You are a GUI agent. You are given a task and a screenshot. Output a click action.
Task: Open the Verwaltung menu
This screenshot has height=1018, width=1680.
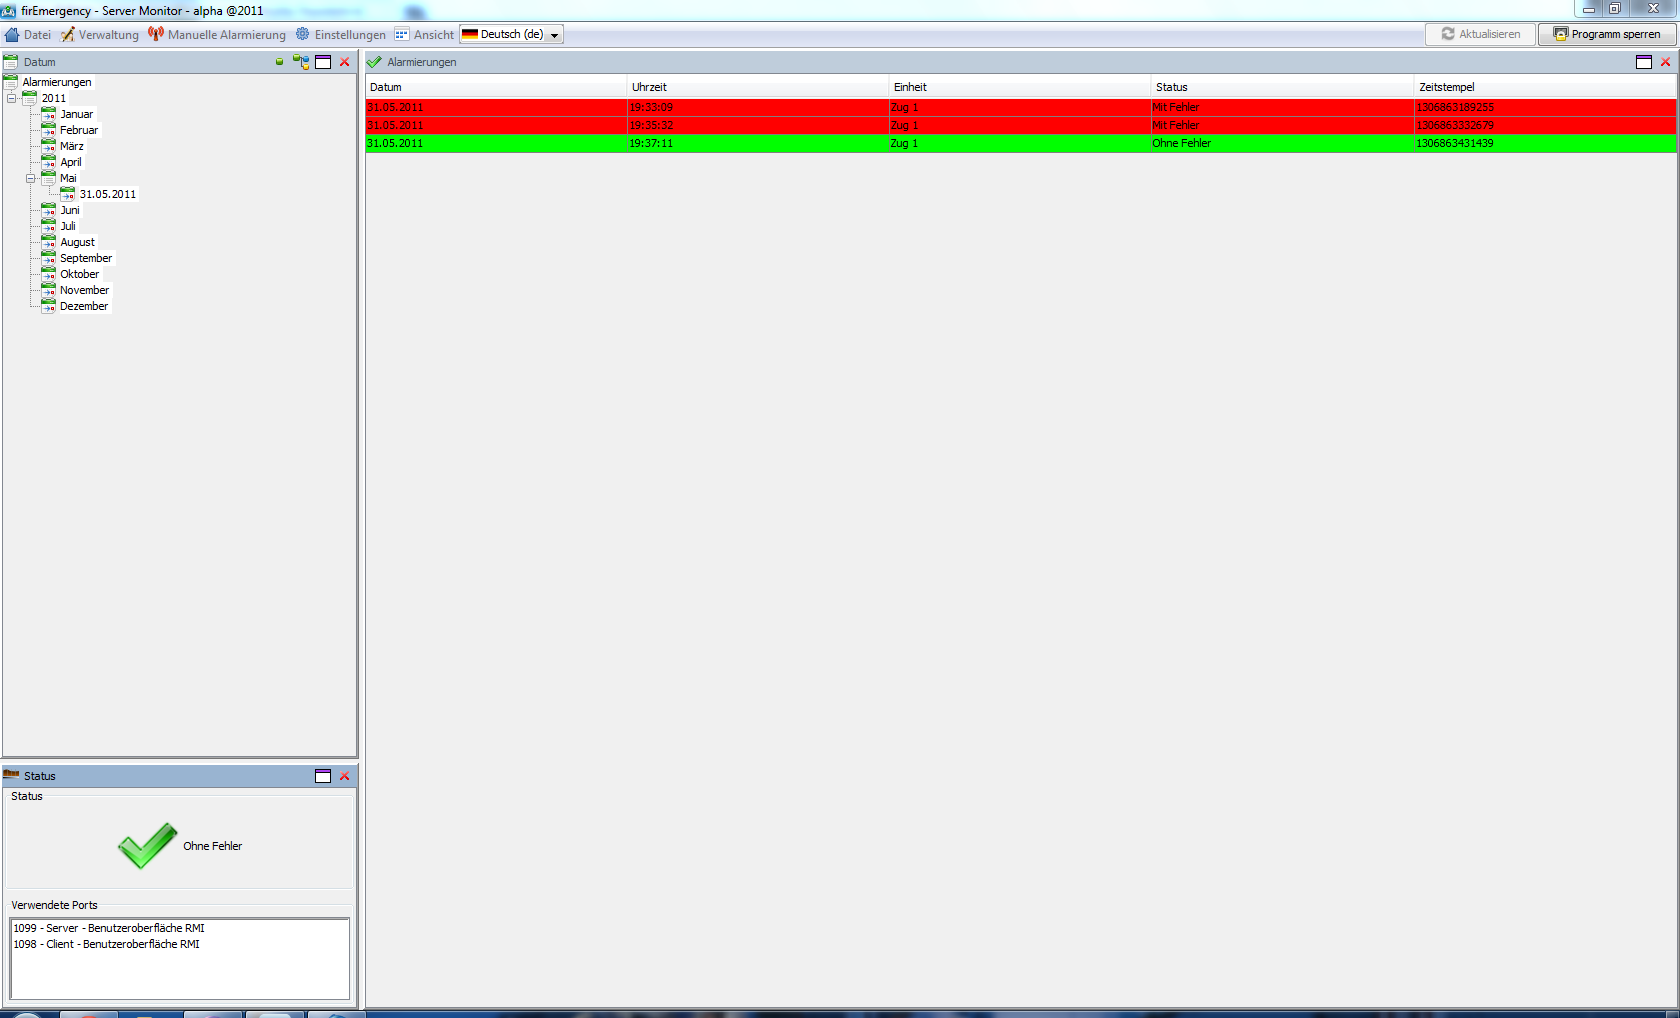(100, 34)
